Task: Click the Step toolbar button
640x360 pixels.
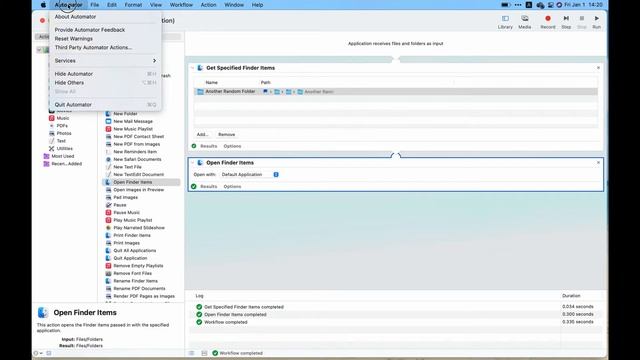Action: [x=566, y=22]
